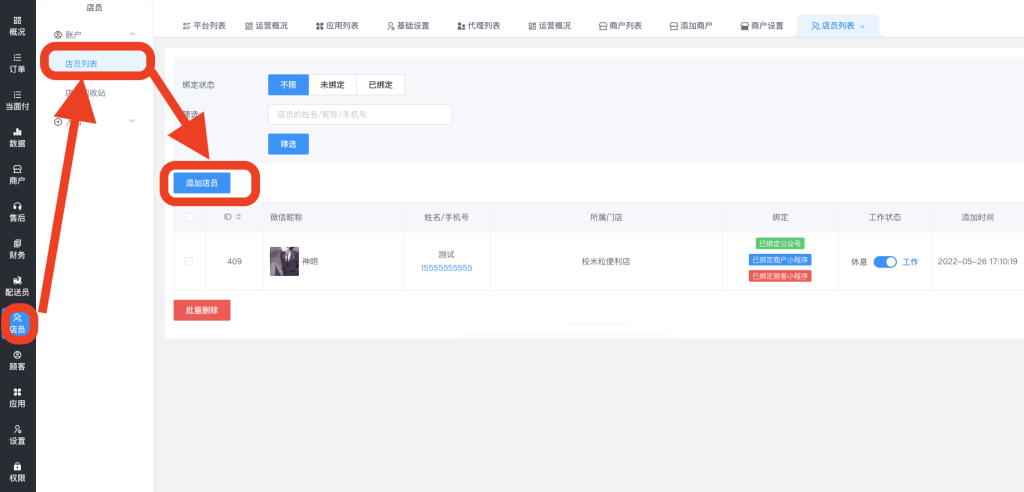Select the 未绑定 binding status filter
Screen dimensions: 1024x492
coord(332,85)
